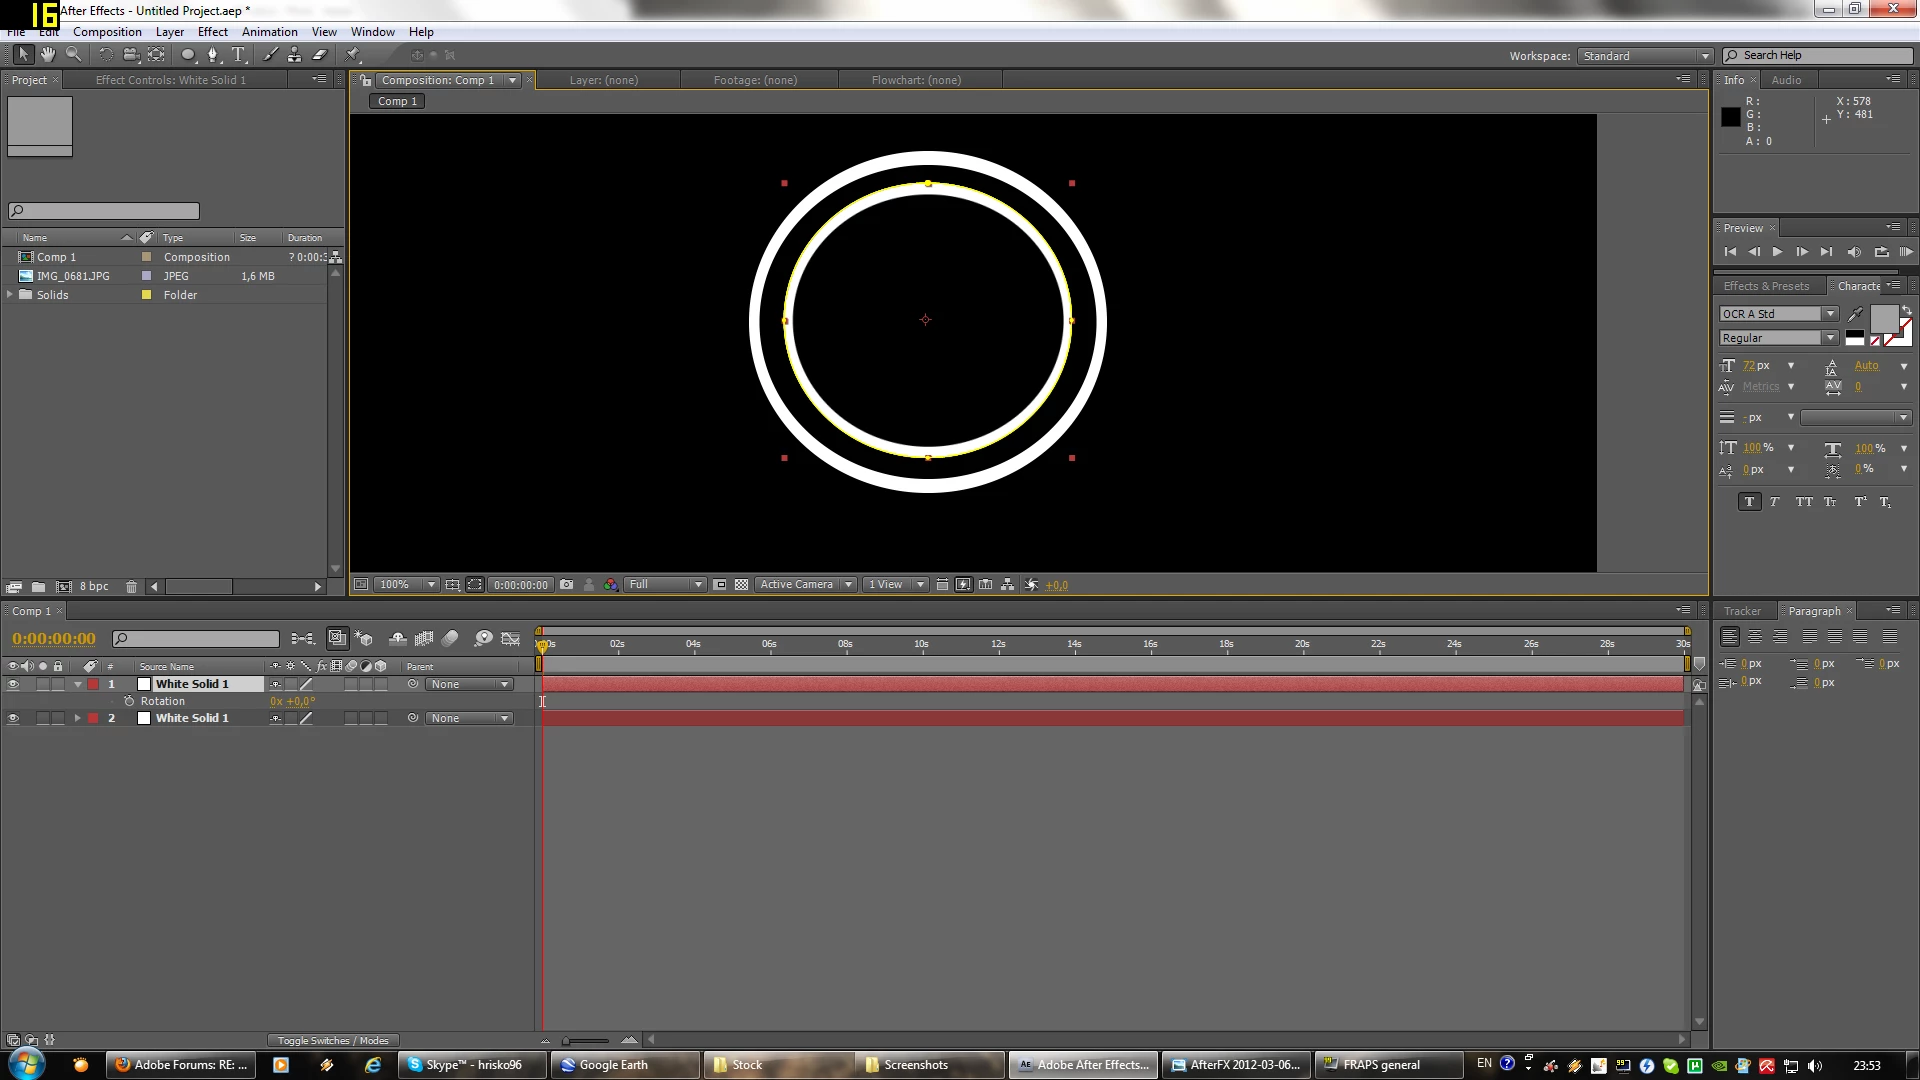Switch to the Audio panel tab
Screen dimensions: 1920x1080
[1786, 80]
